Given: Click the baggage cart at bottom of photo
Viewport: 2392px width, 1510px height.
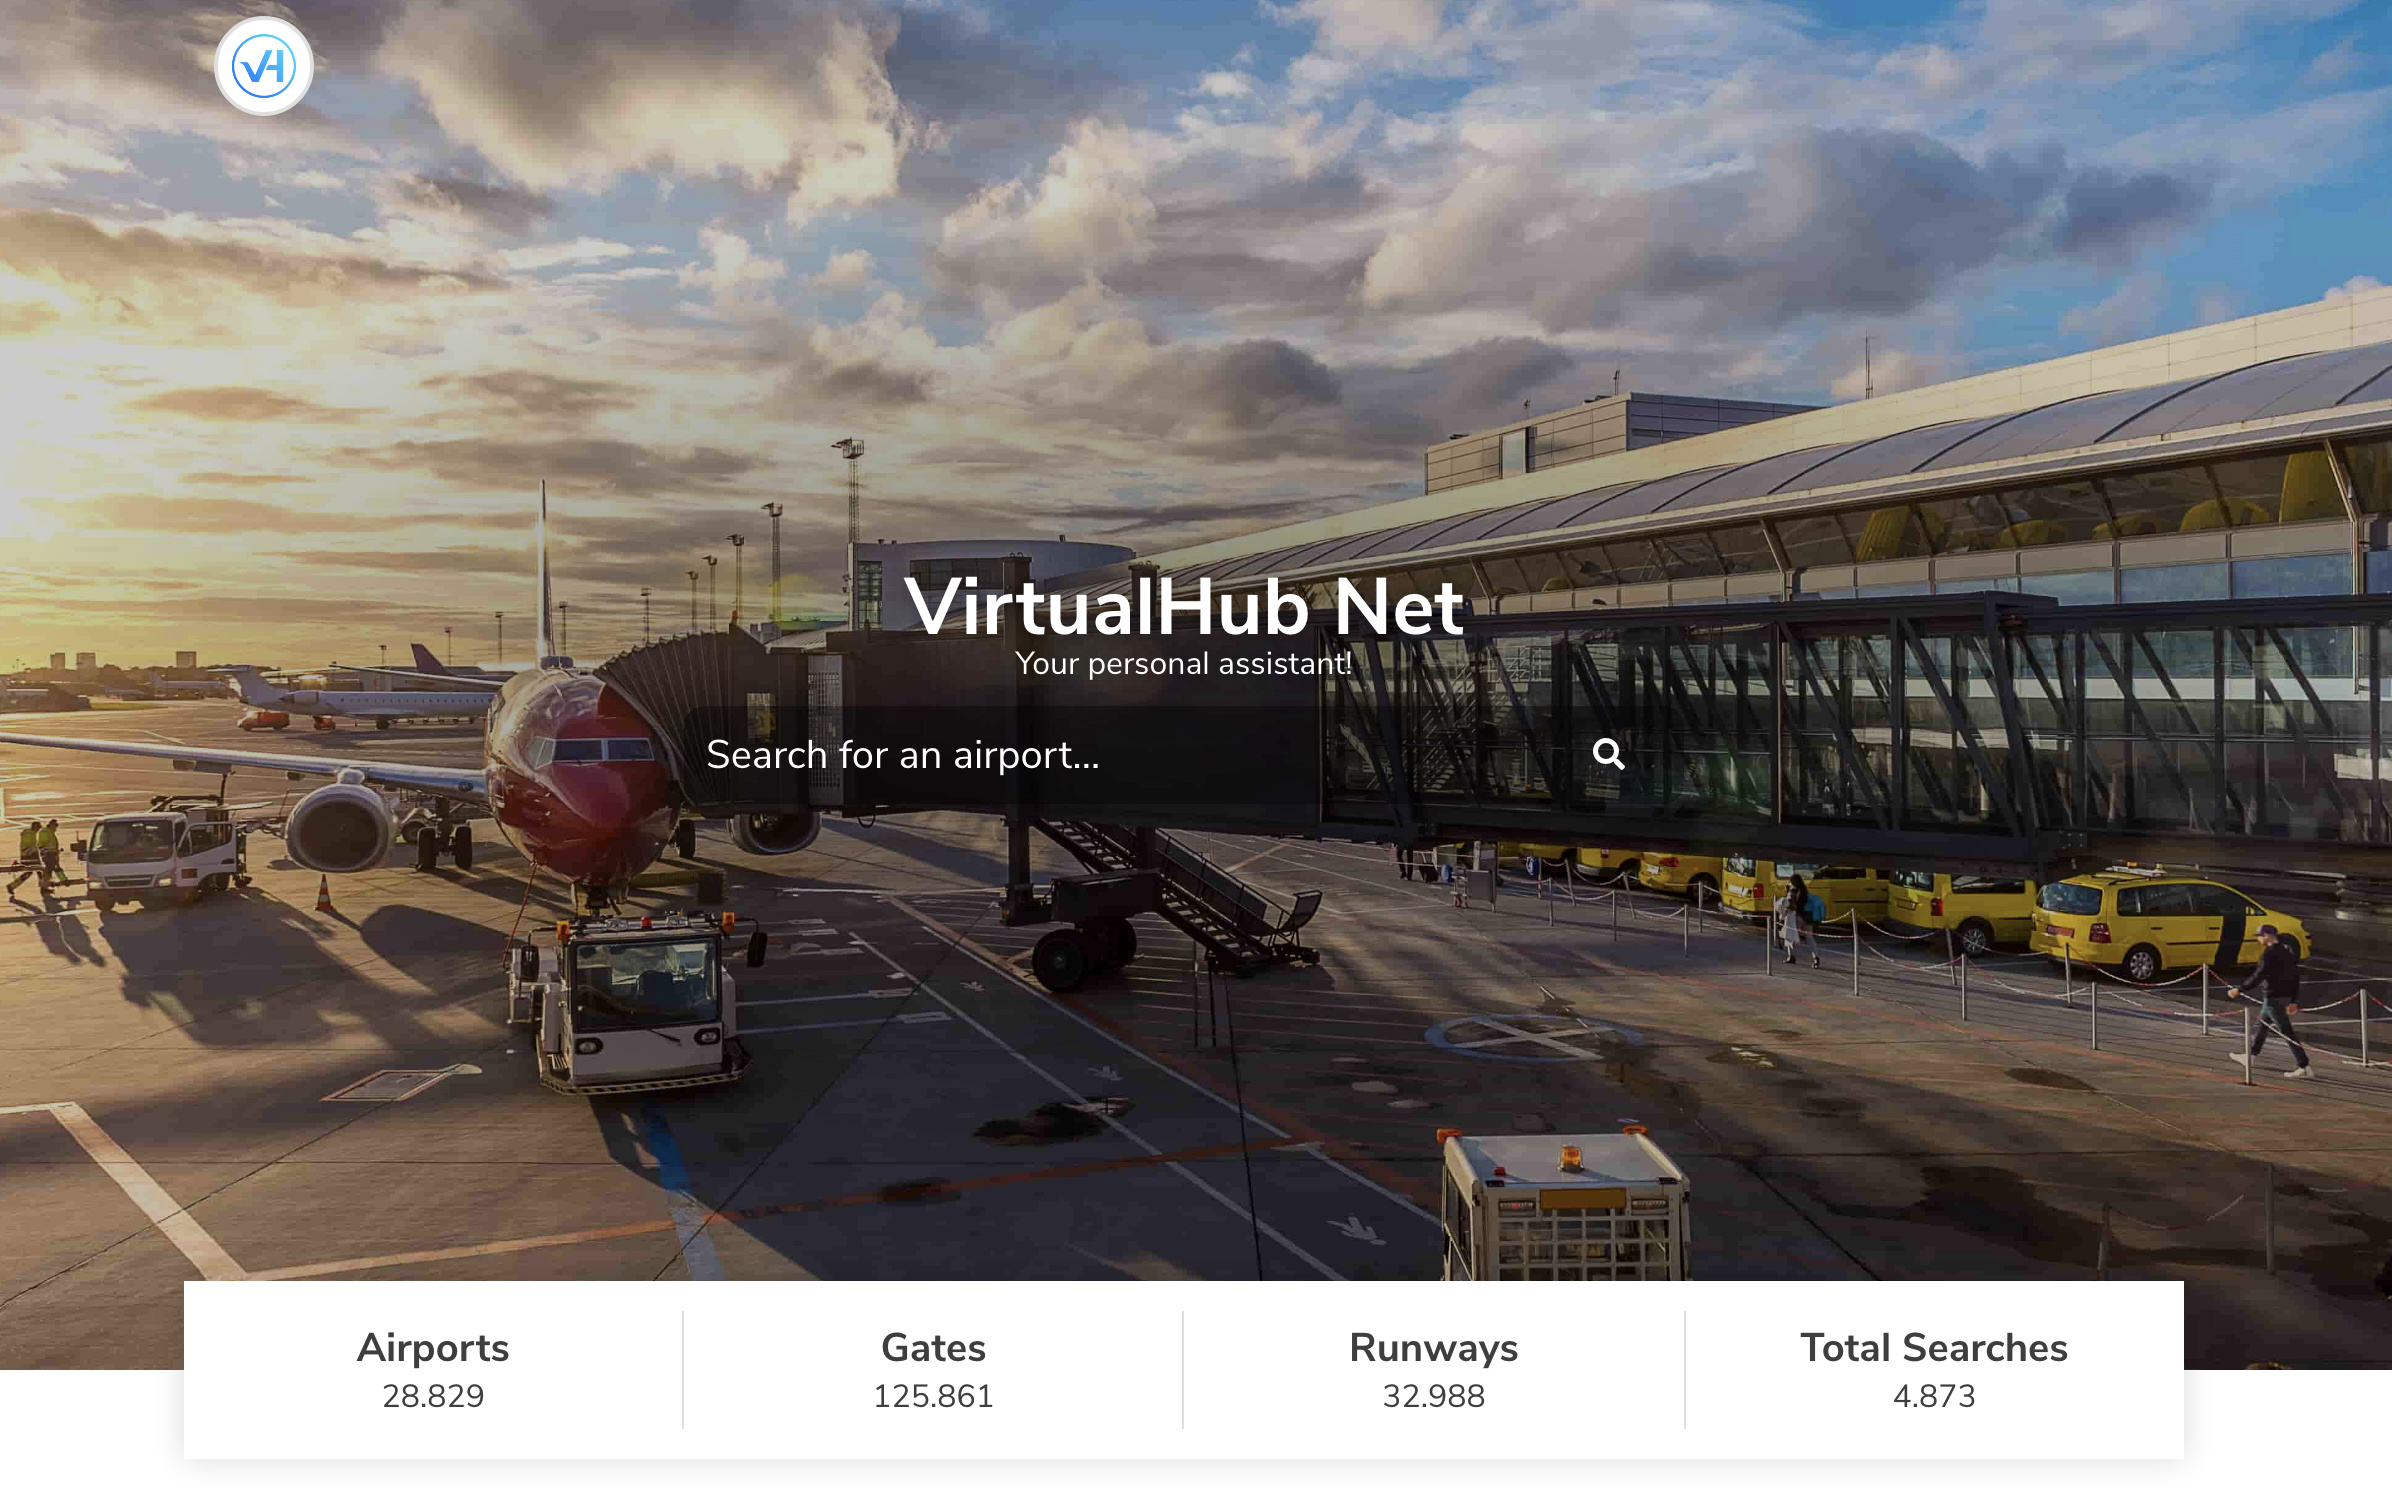Looking at the screenshot, I should 1565,1208.
